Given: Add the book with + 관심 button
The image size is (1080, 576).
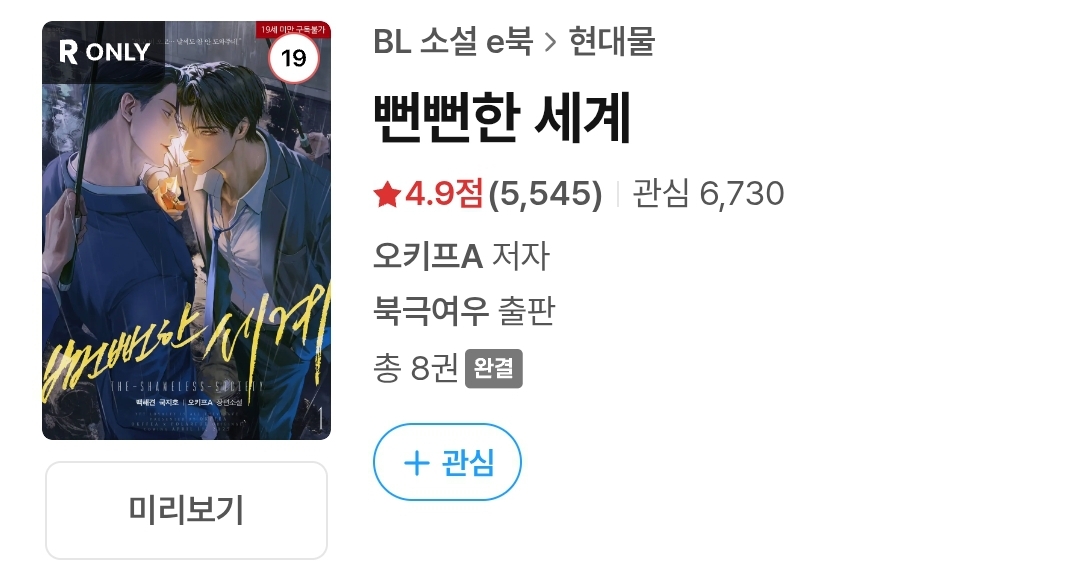Looking at the screenshot, I should click(x=448, y=462).
